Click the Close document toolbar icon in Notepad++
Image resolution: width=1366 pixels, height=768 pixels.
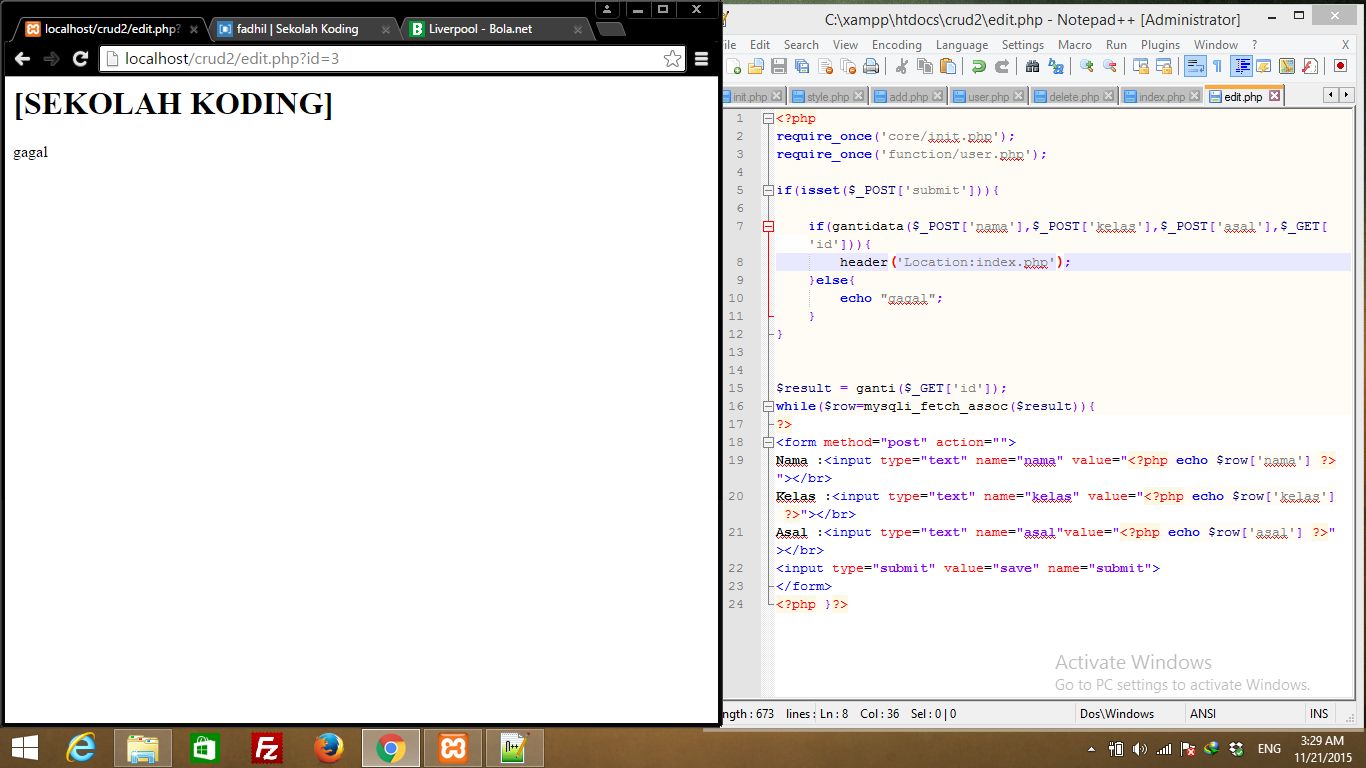[x=825, y=66]
